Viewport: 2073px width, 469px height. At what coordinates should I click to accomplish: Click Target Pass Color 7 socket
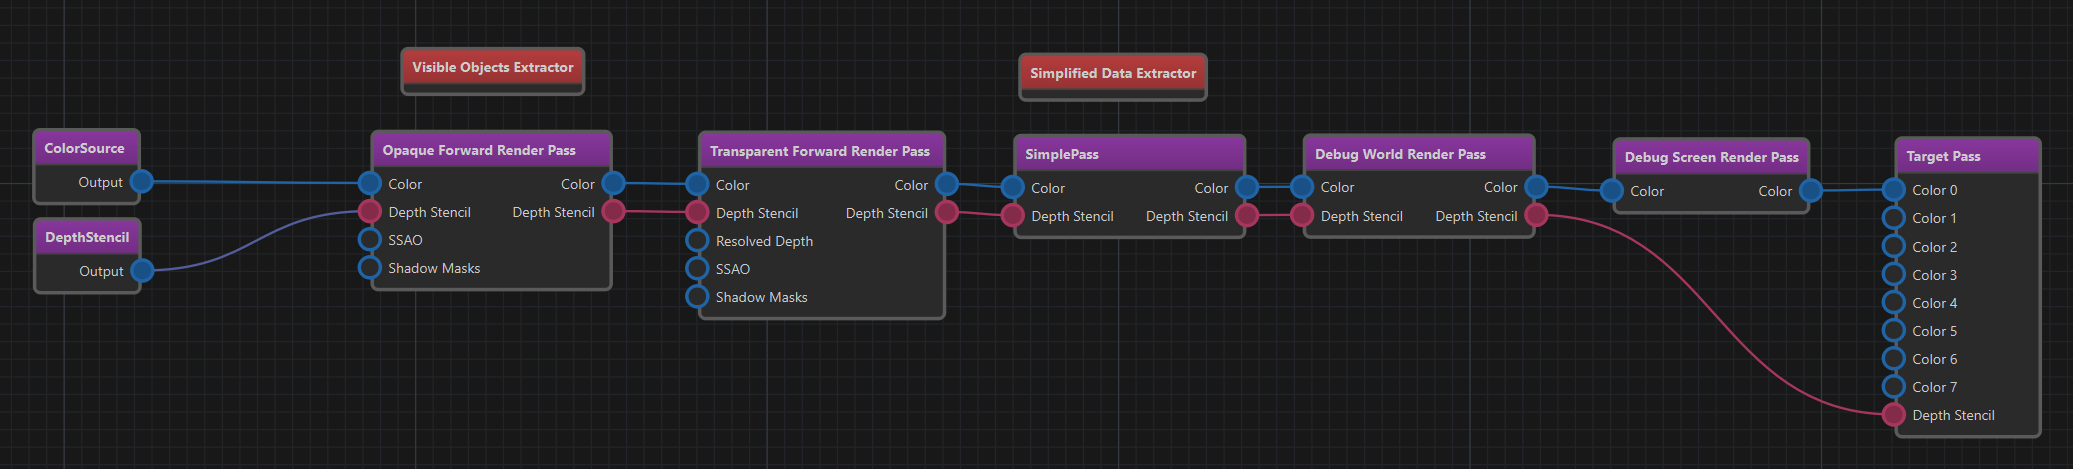tap(1893, 386)
